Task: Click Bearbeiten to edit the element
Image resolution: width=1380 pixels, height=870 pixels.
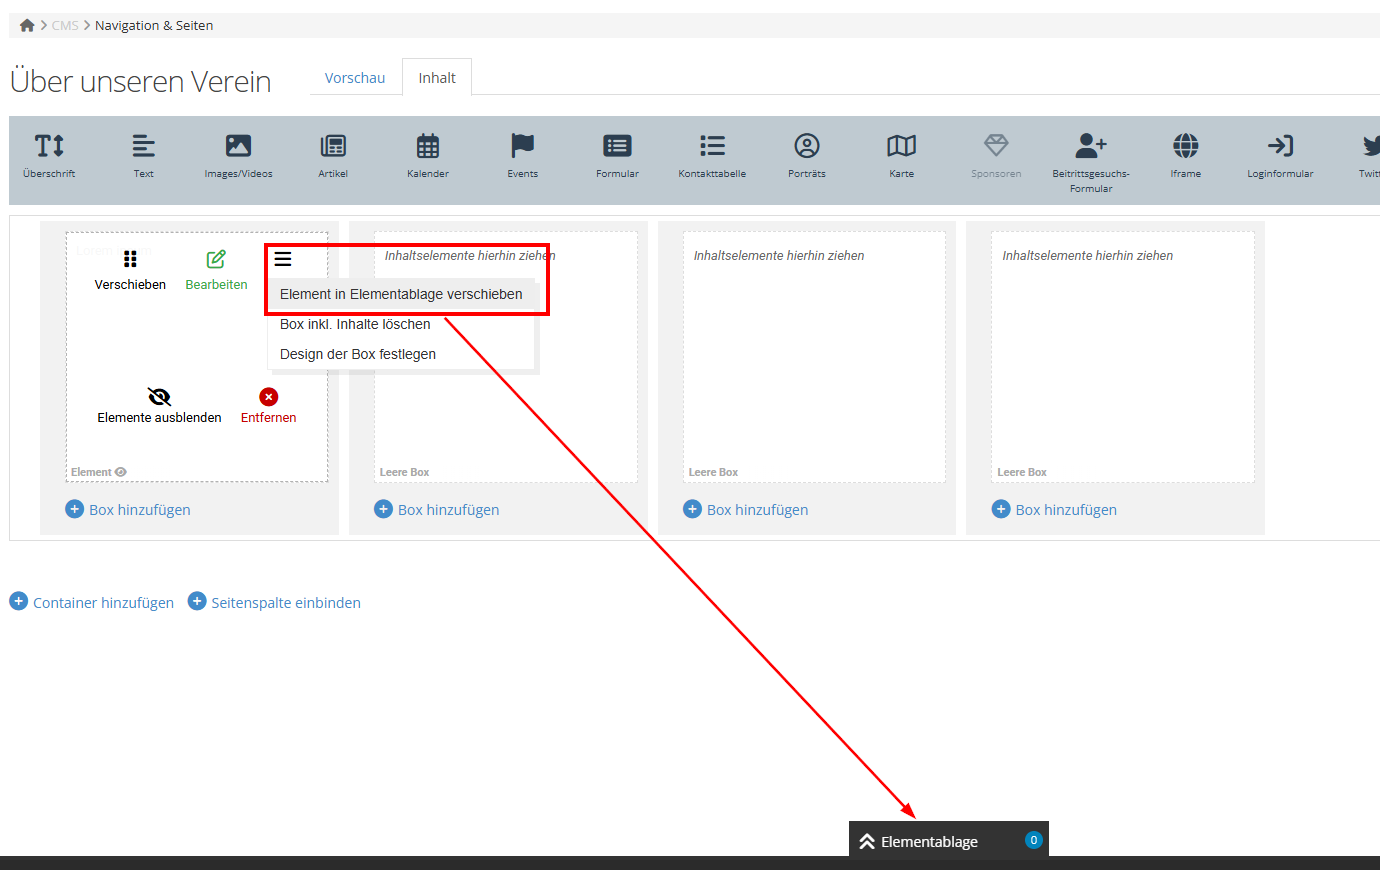Action: tap(216, 270)
